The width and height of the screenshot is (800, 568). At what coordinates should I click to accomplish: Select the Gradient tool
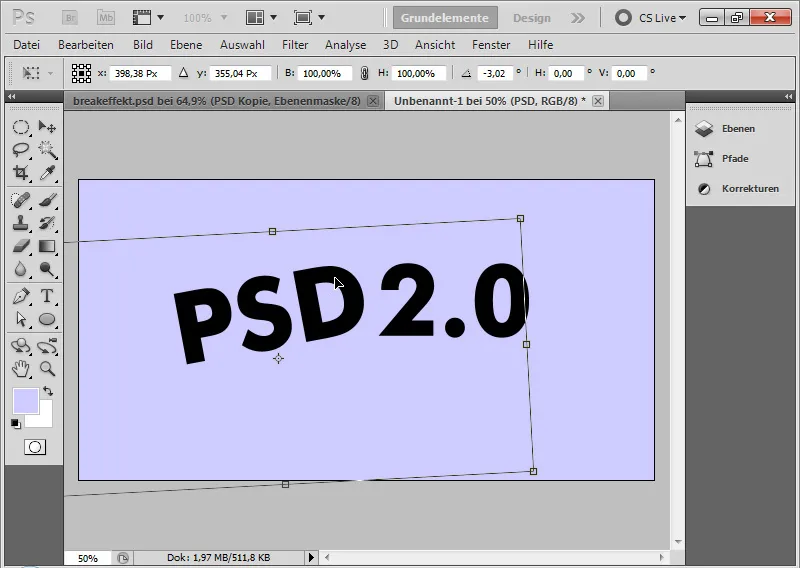pyautogui.click(x=47, y=246)
